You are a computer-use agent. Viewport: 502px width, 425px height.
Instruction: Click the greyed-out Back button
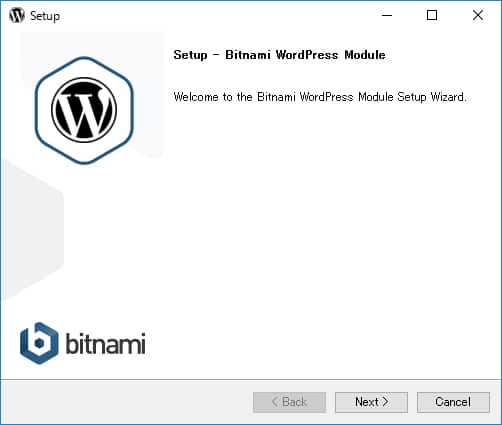[x=289, y=402]
